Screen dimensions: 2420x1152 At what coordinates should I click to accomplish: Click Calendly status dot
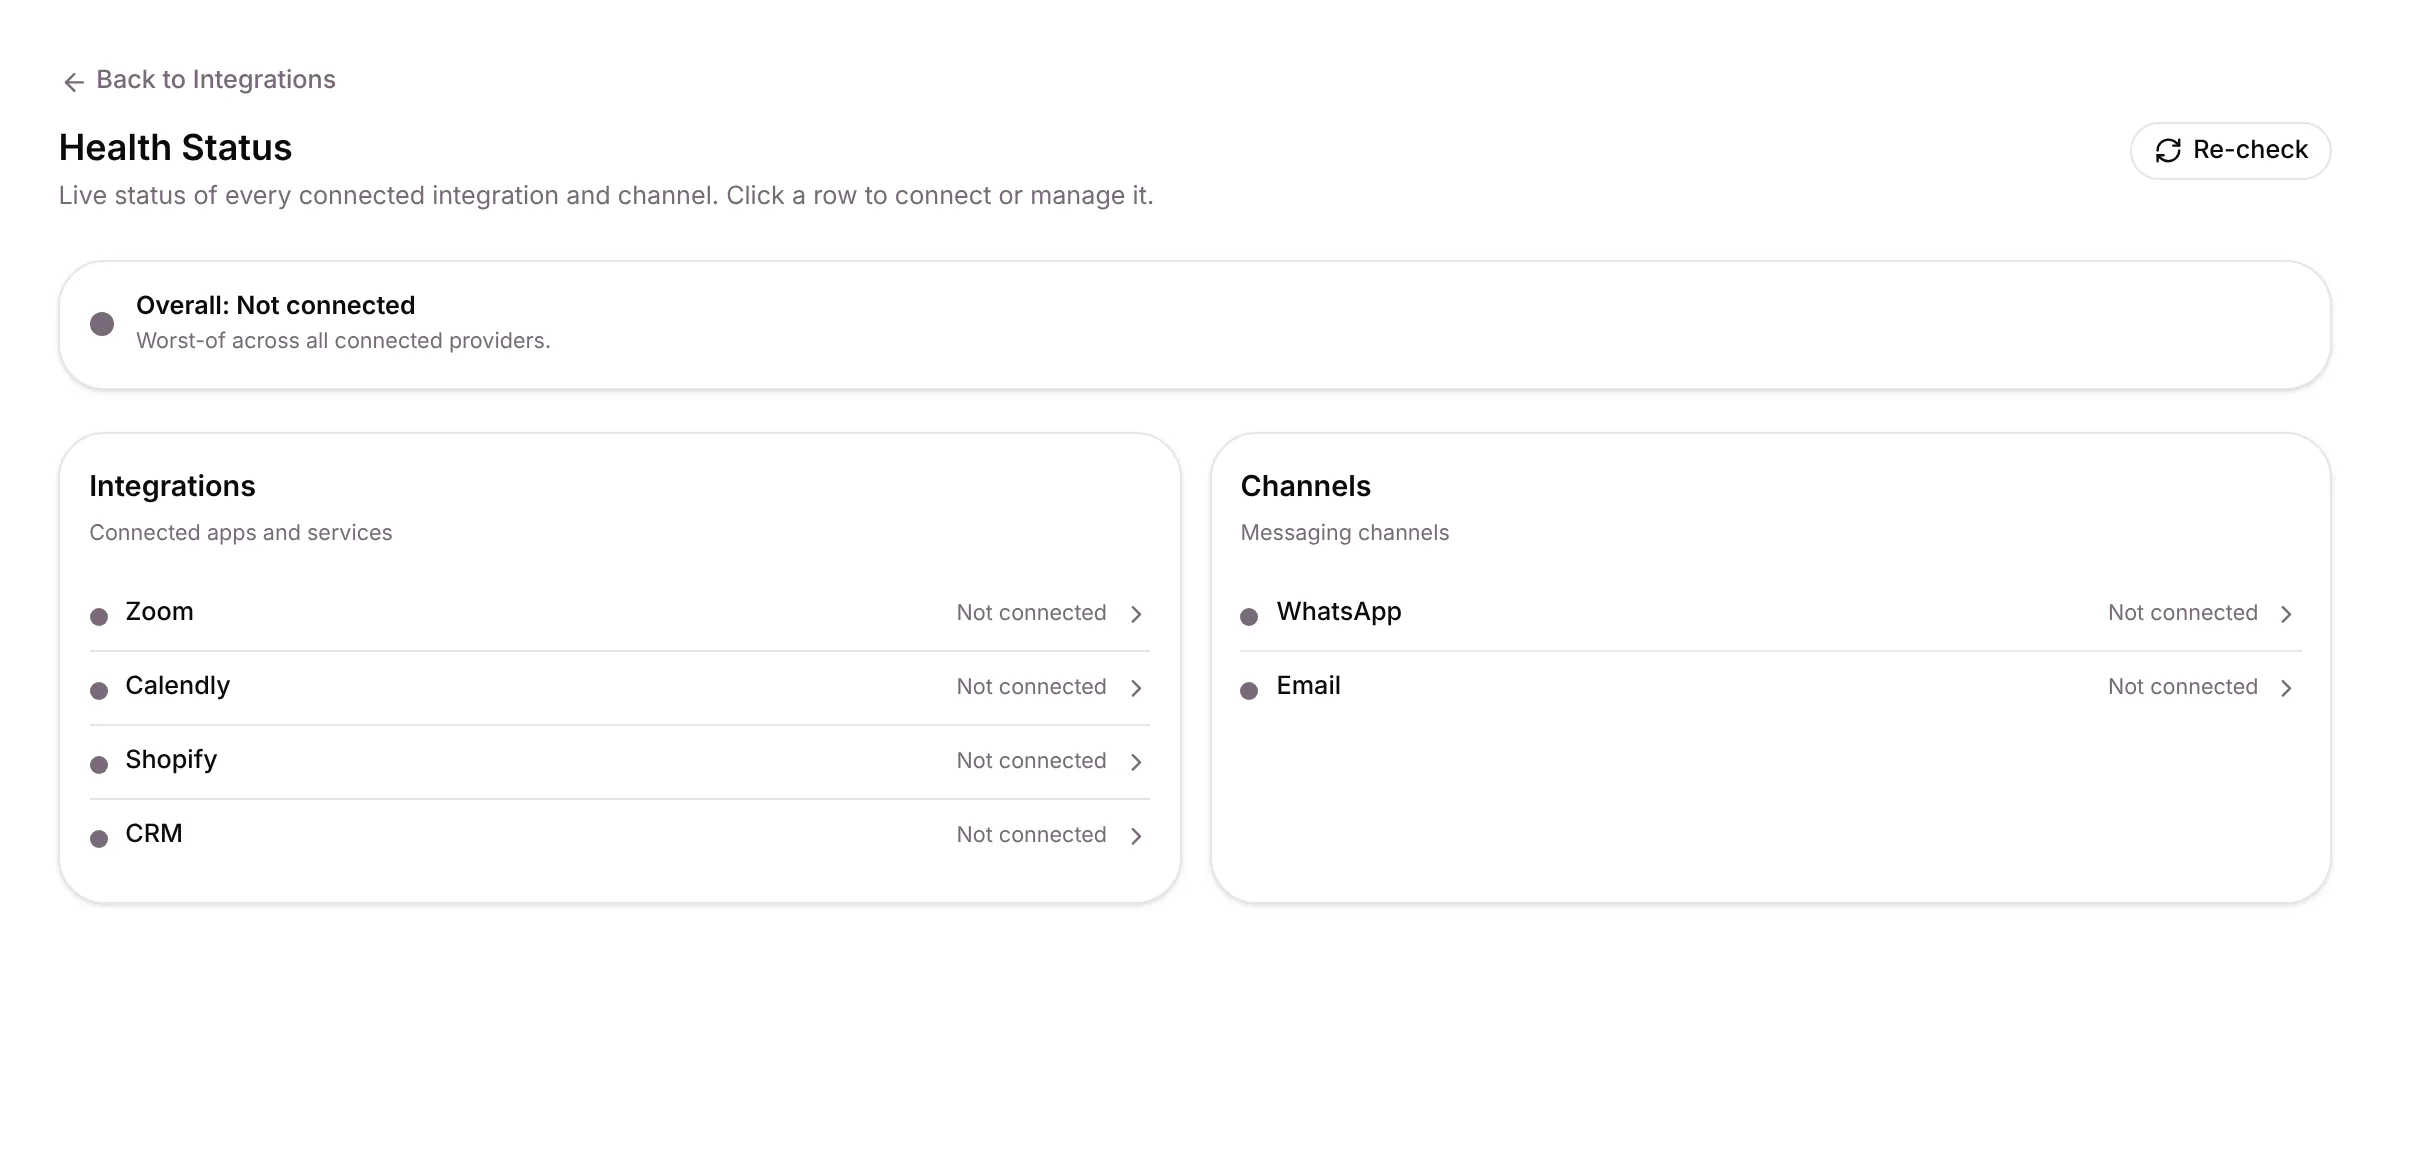click(99, 690)
